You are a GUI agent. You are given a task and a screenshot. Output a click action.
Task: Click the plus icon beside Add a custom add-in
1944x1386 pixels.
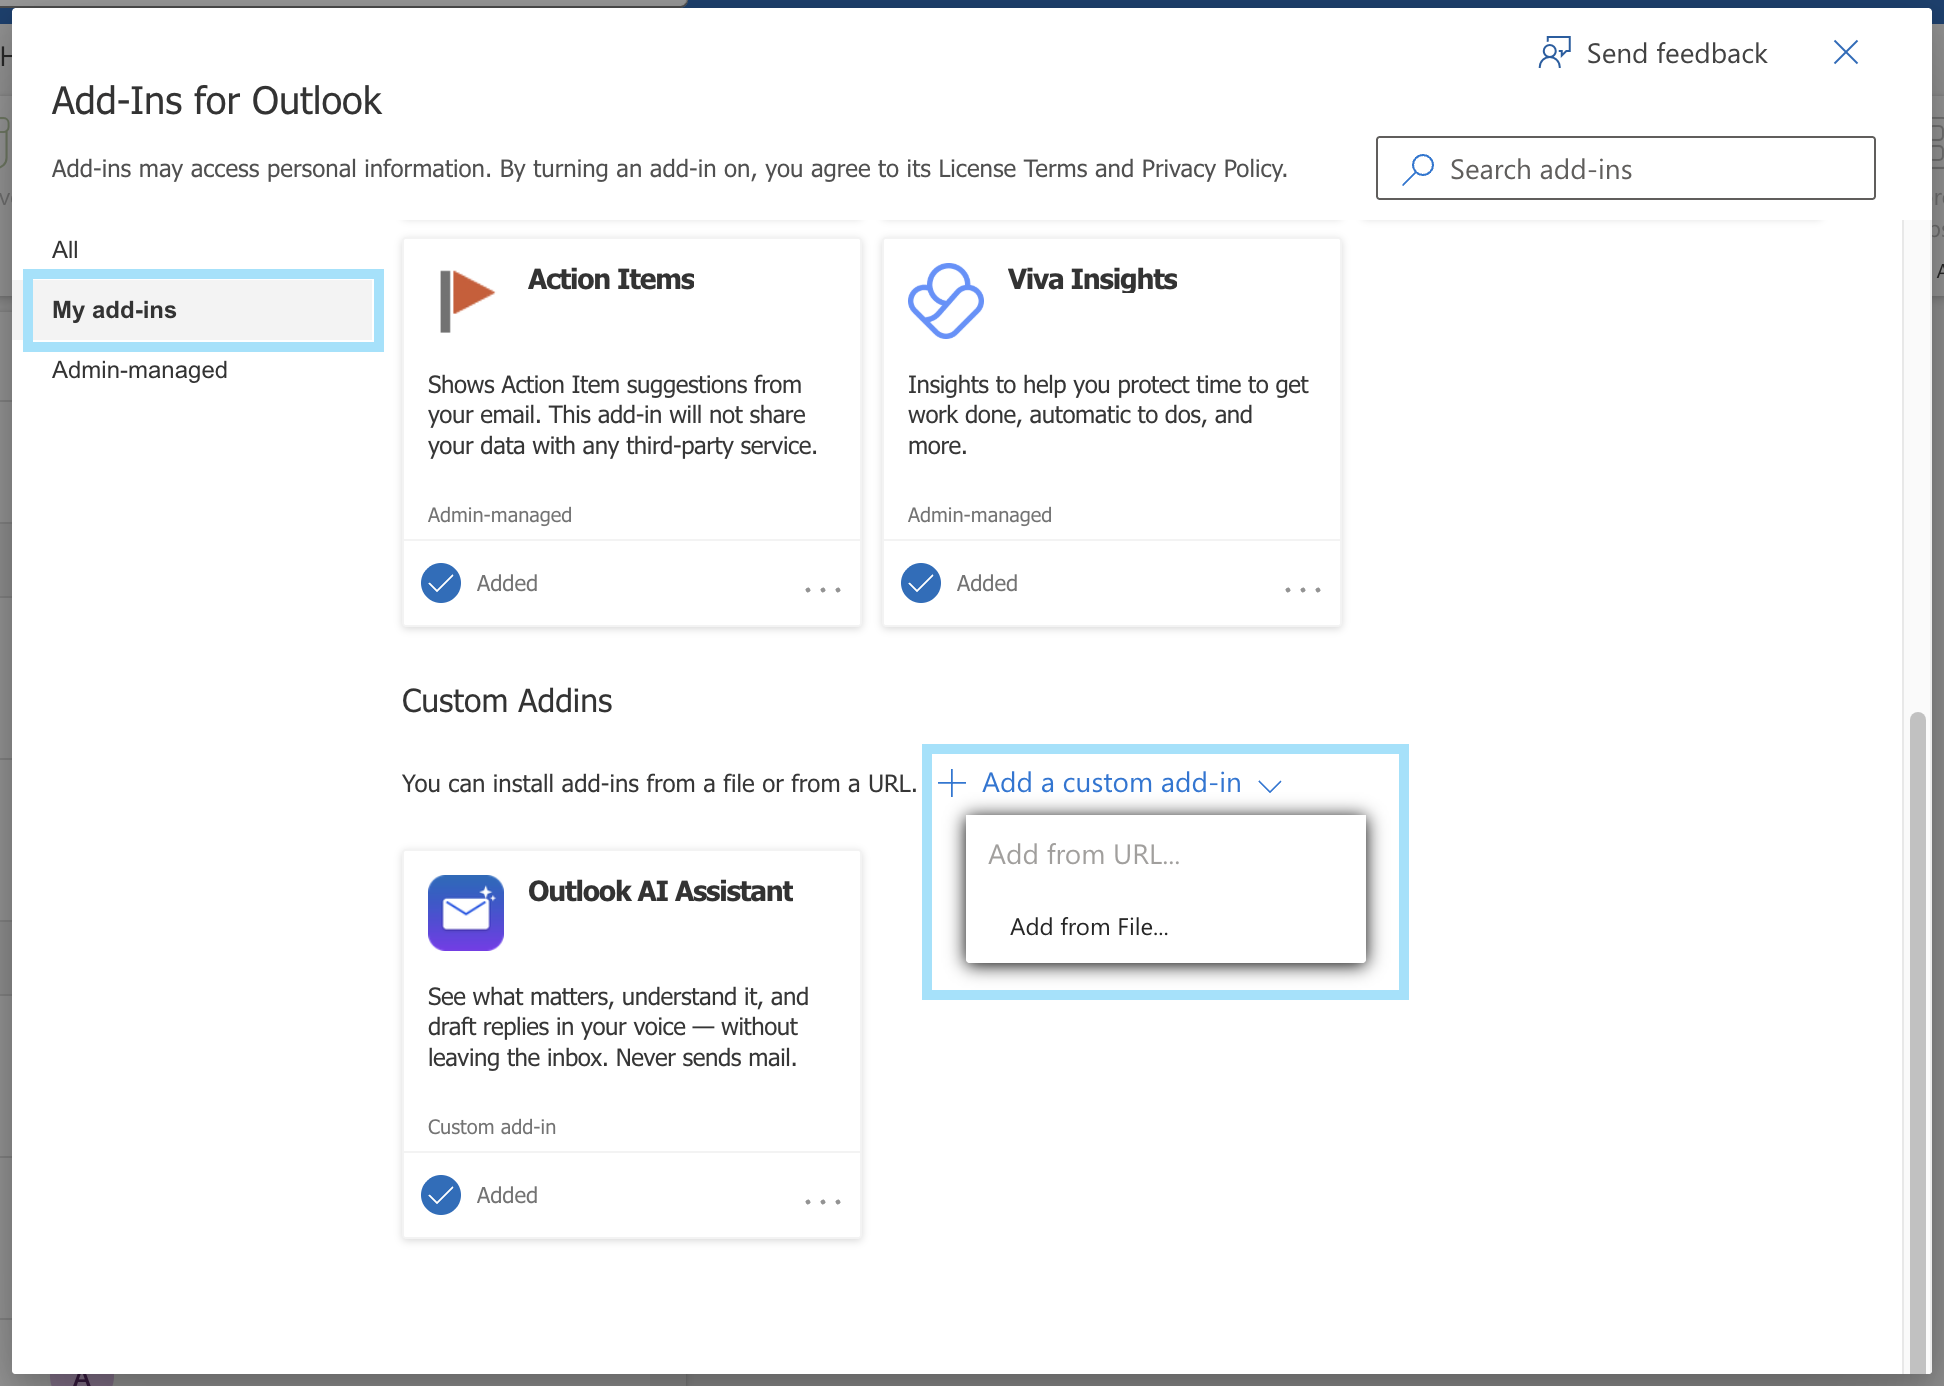click(x=952, y=783)
